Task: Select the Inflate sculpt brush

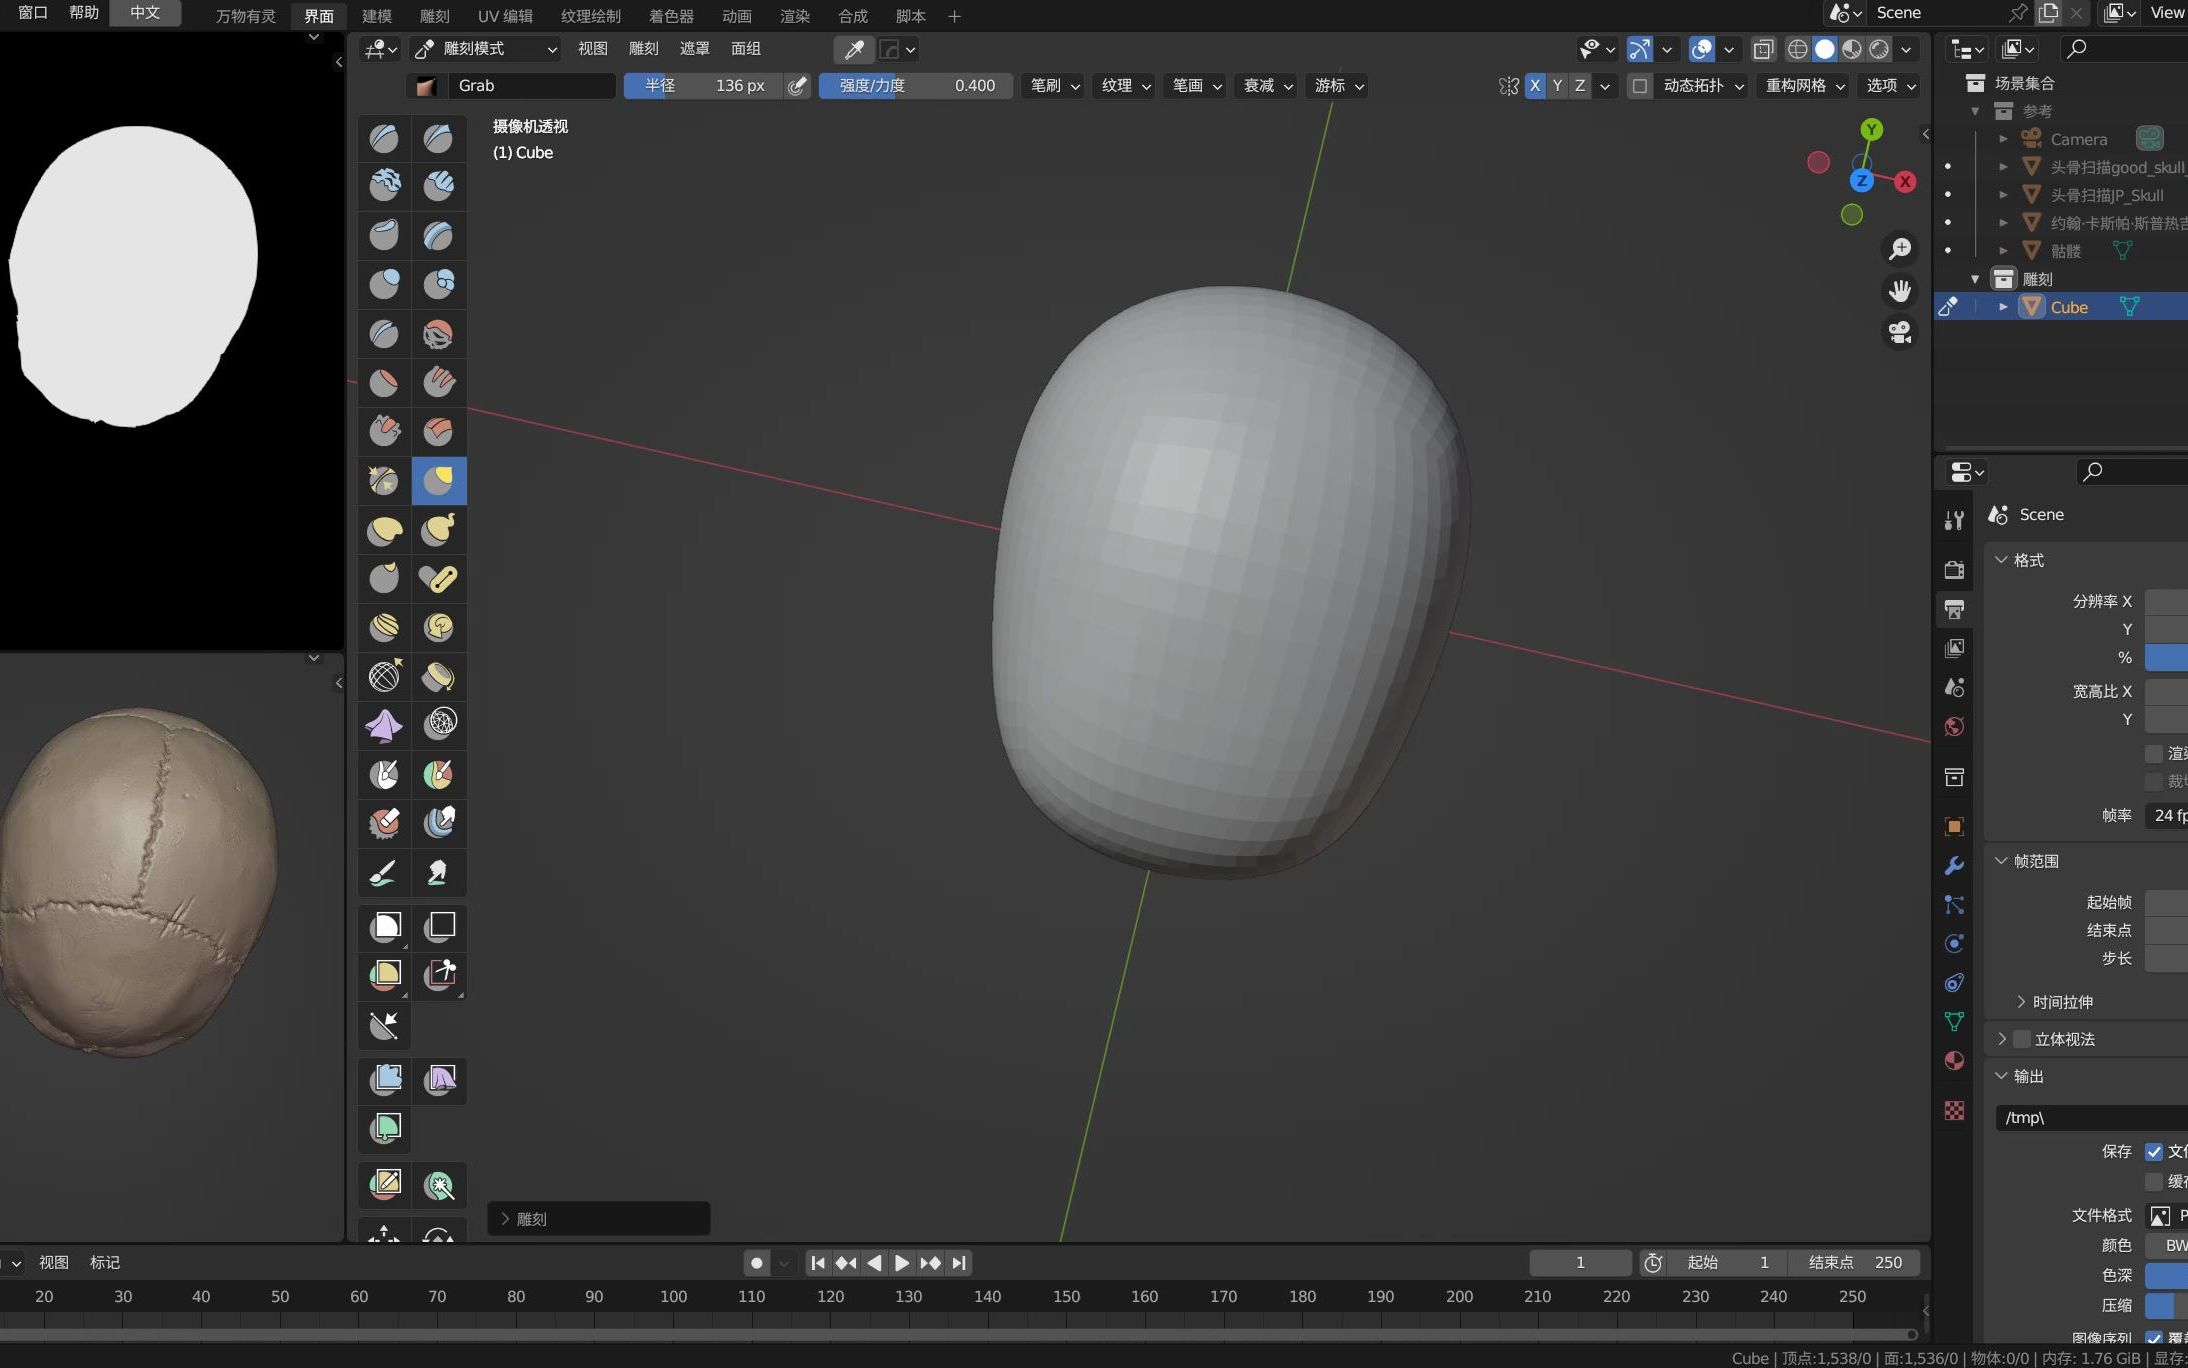Action: 384,284
